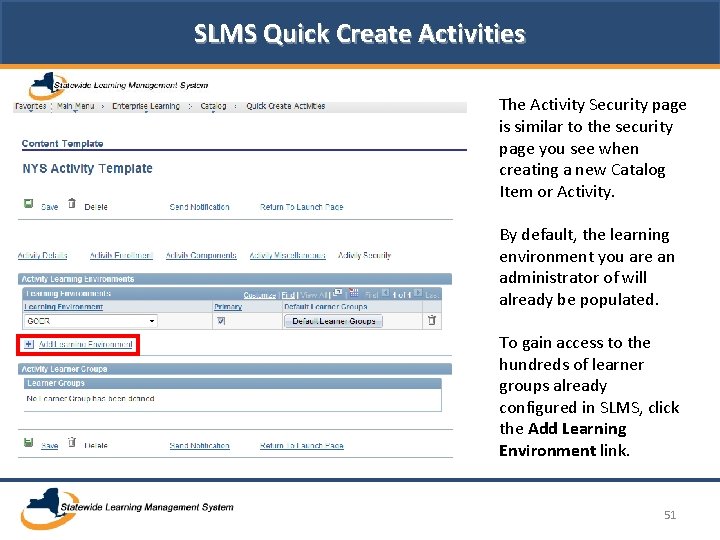This screenshot has width=720, height=540.
Task: Click 'No Learner Group has been defined' text
Action: point(90,399)
